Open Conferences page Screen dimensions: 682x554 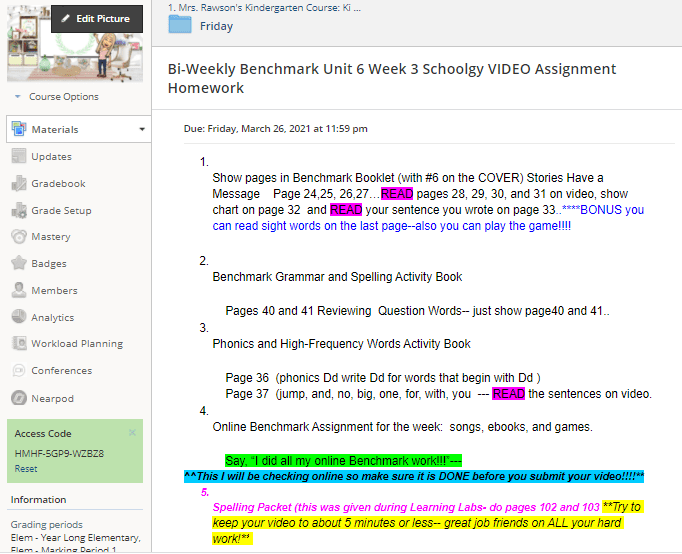pyautogui.click(x=61, y=370)
